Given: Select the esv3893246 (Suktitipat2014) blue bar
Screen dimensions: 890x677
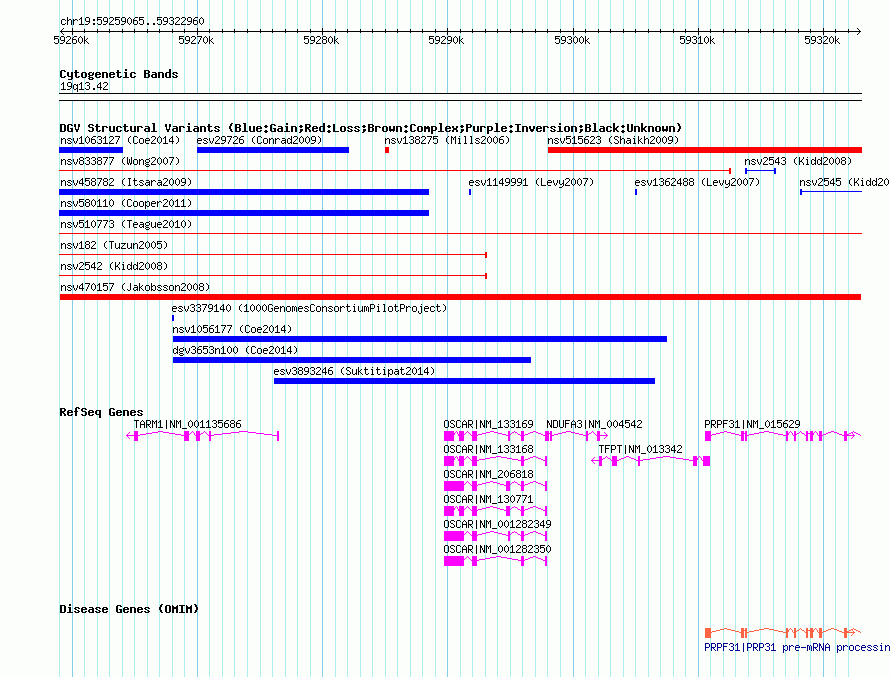Looking at the screenshot, I should (x=464, y=381).
